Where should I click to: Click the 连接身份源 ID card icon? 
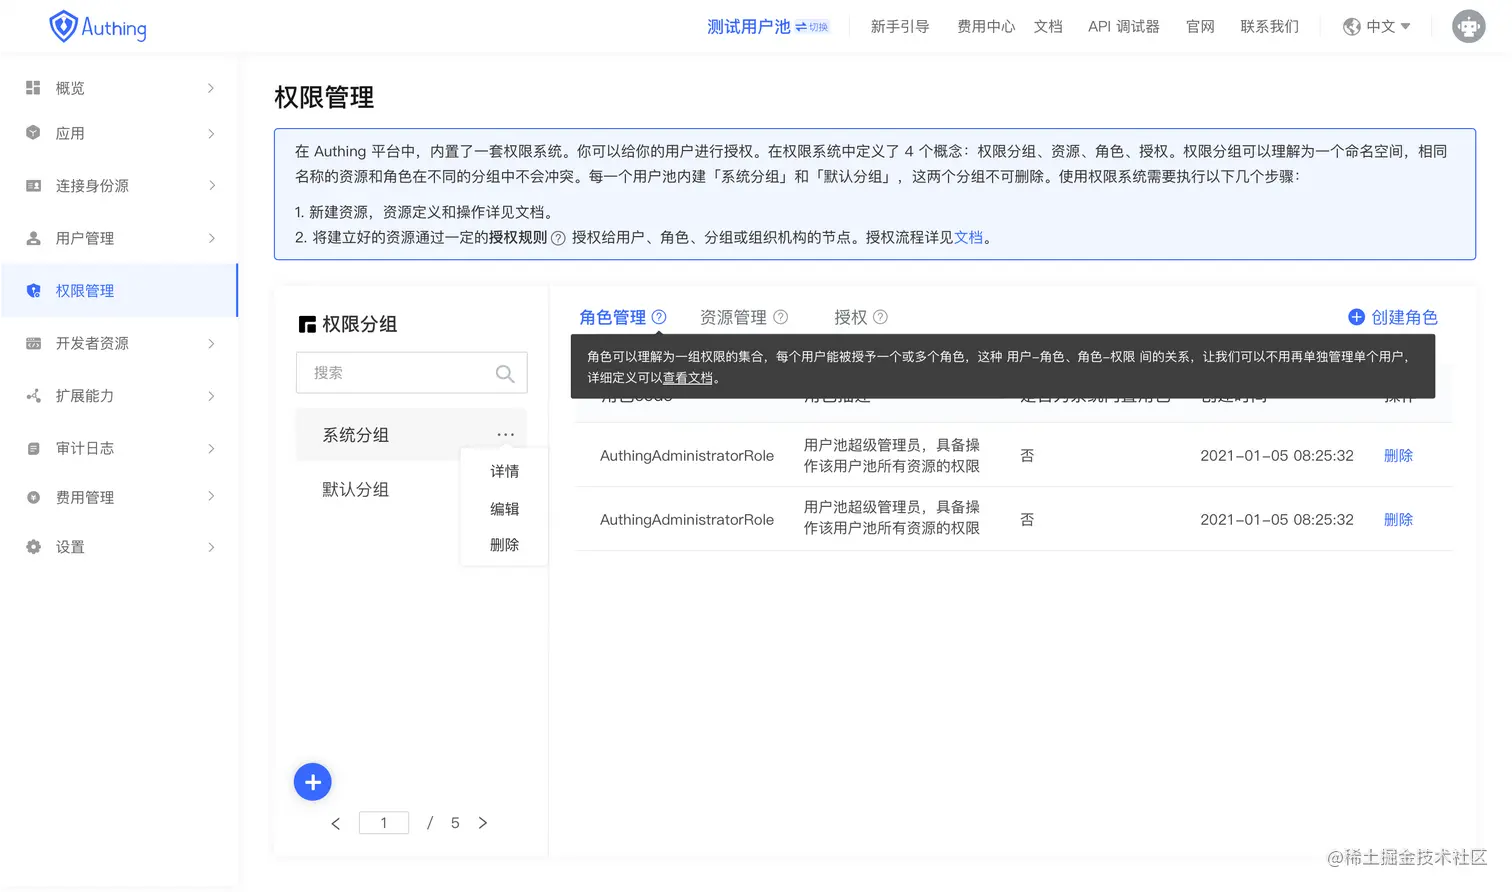tap(33, 186)
